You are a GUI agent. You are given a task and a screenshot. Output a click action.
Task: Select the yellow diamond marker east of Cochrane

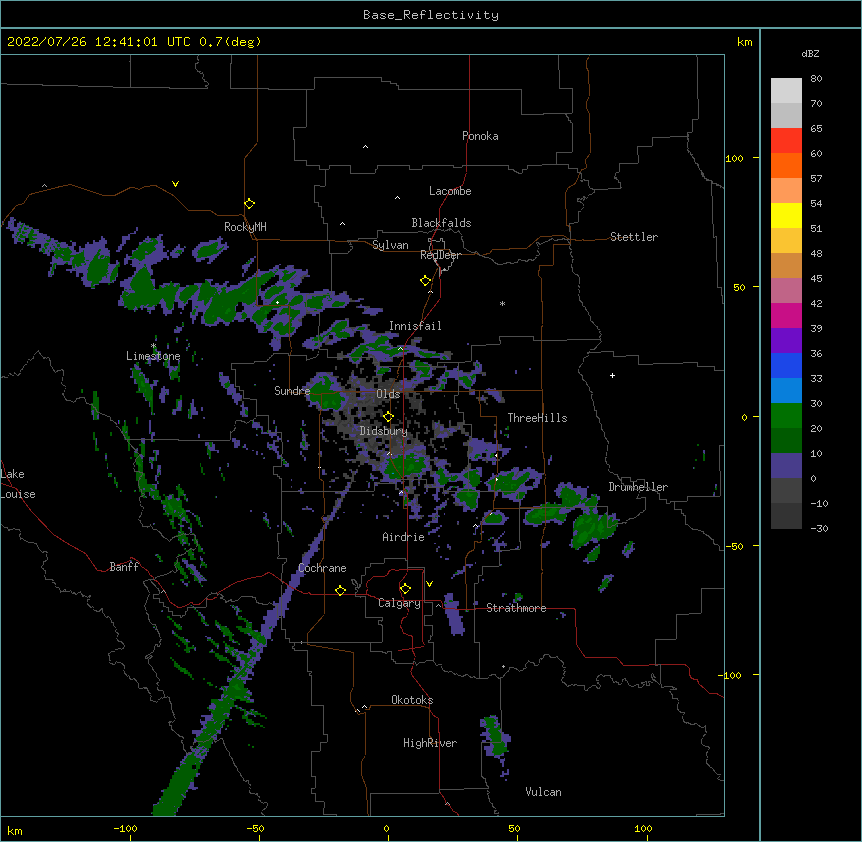340,590
